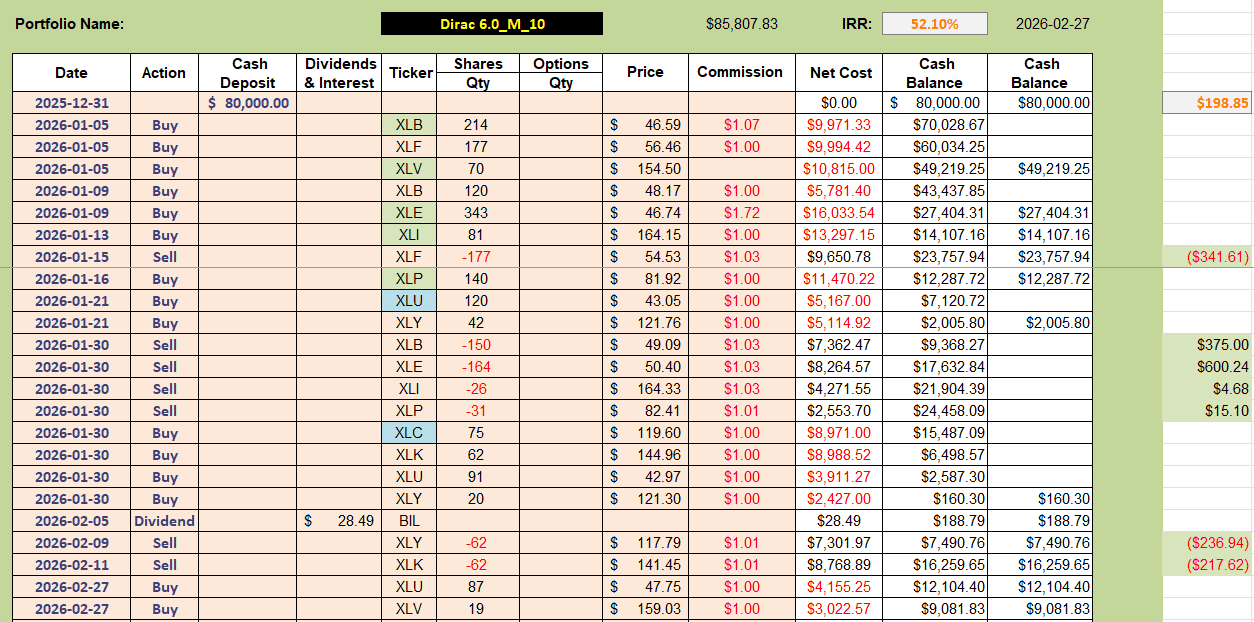Screen dimensions: 1254x622
Task: Select the XLF ticker in the Buy row
Action: click(408, 147)
